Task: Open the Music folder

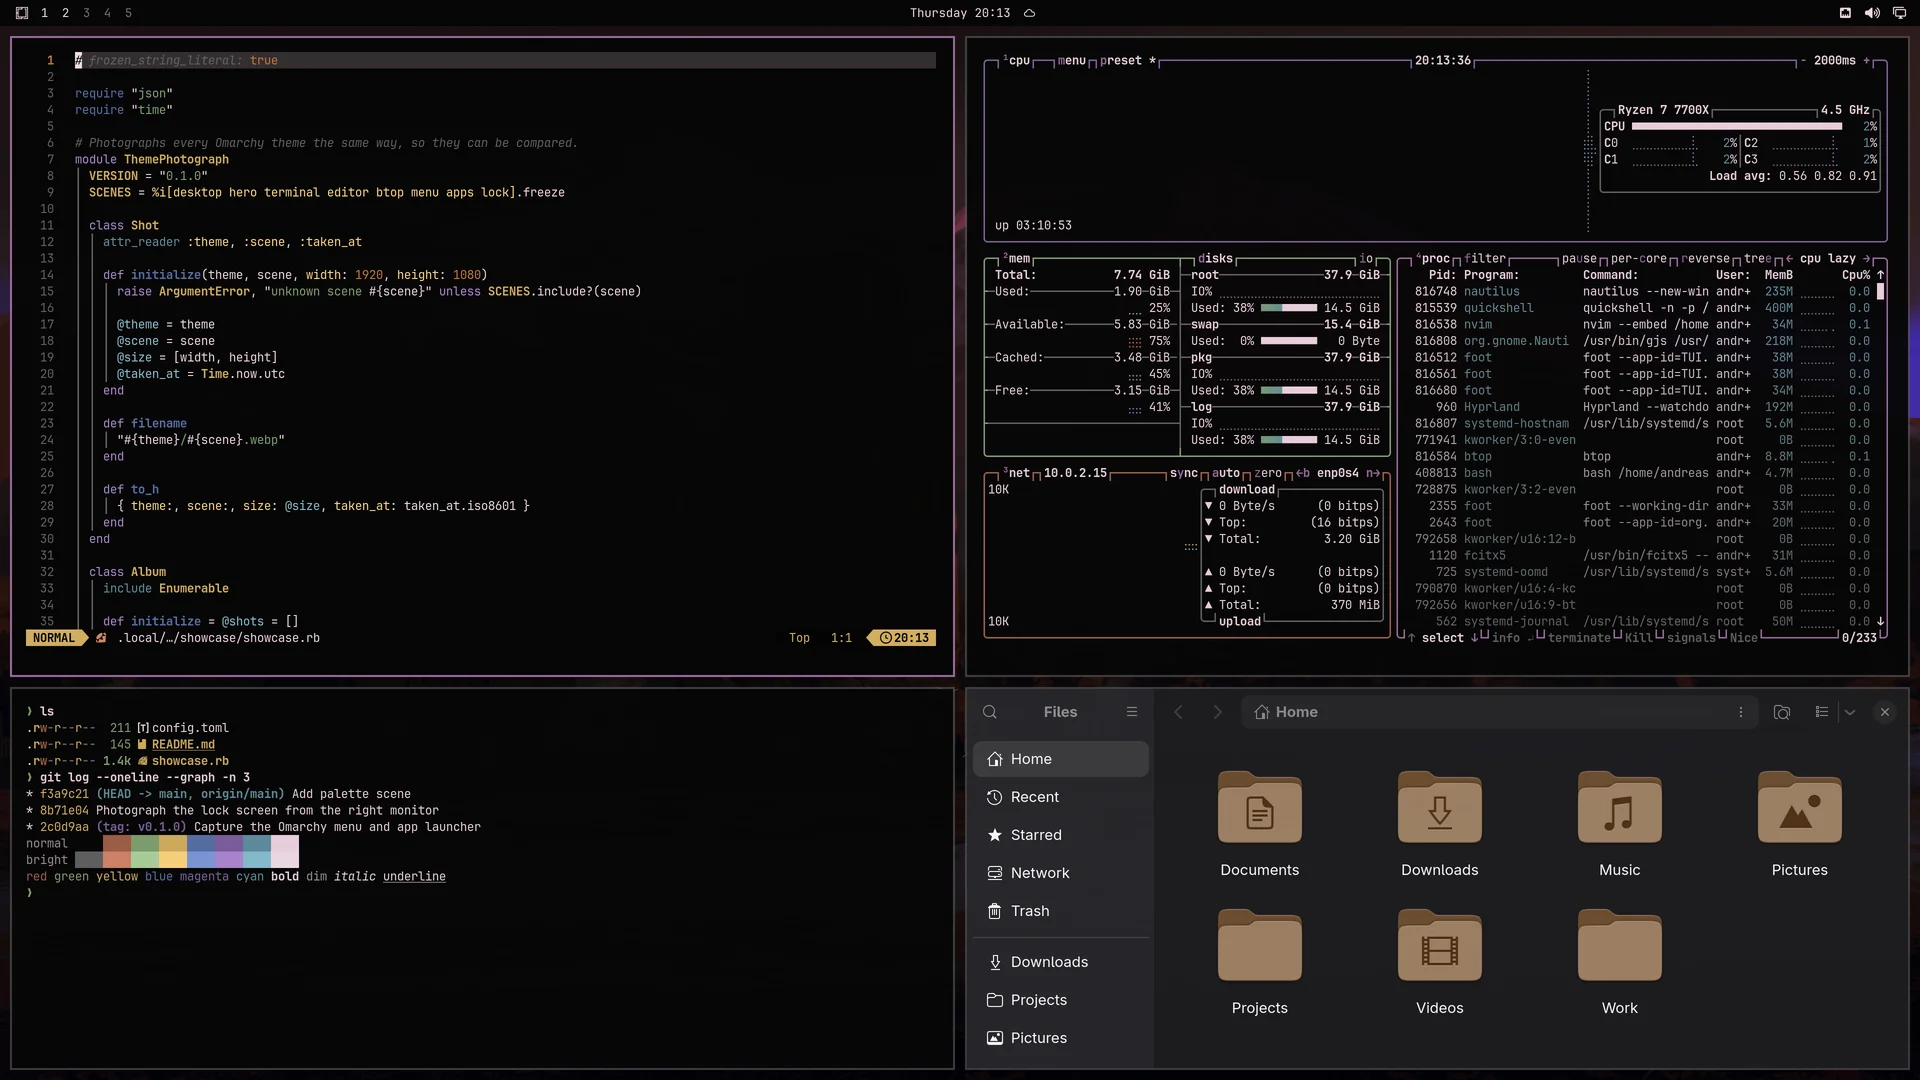Action: click(1619, 824)
